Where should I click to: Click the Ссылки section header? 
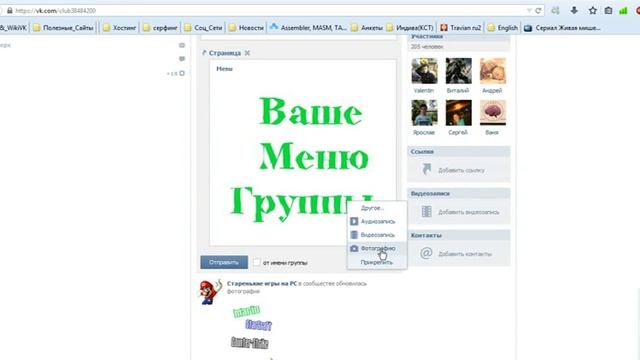pyautogui.click(x=459, y=151)
